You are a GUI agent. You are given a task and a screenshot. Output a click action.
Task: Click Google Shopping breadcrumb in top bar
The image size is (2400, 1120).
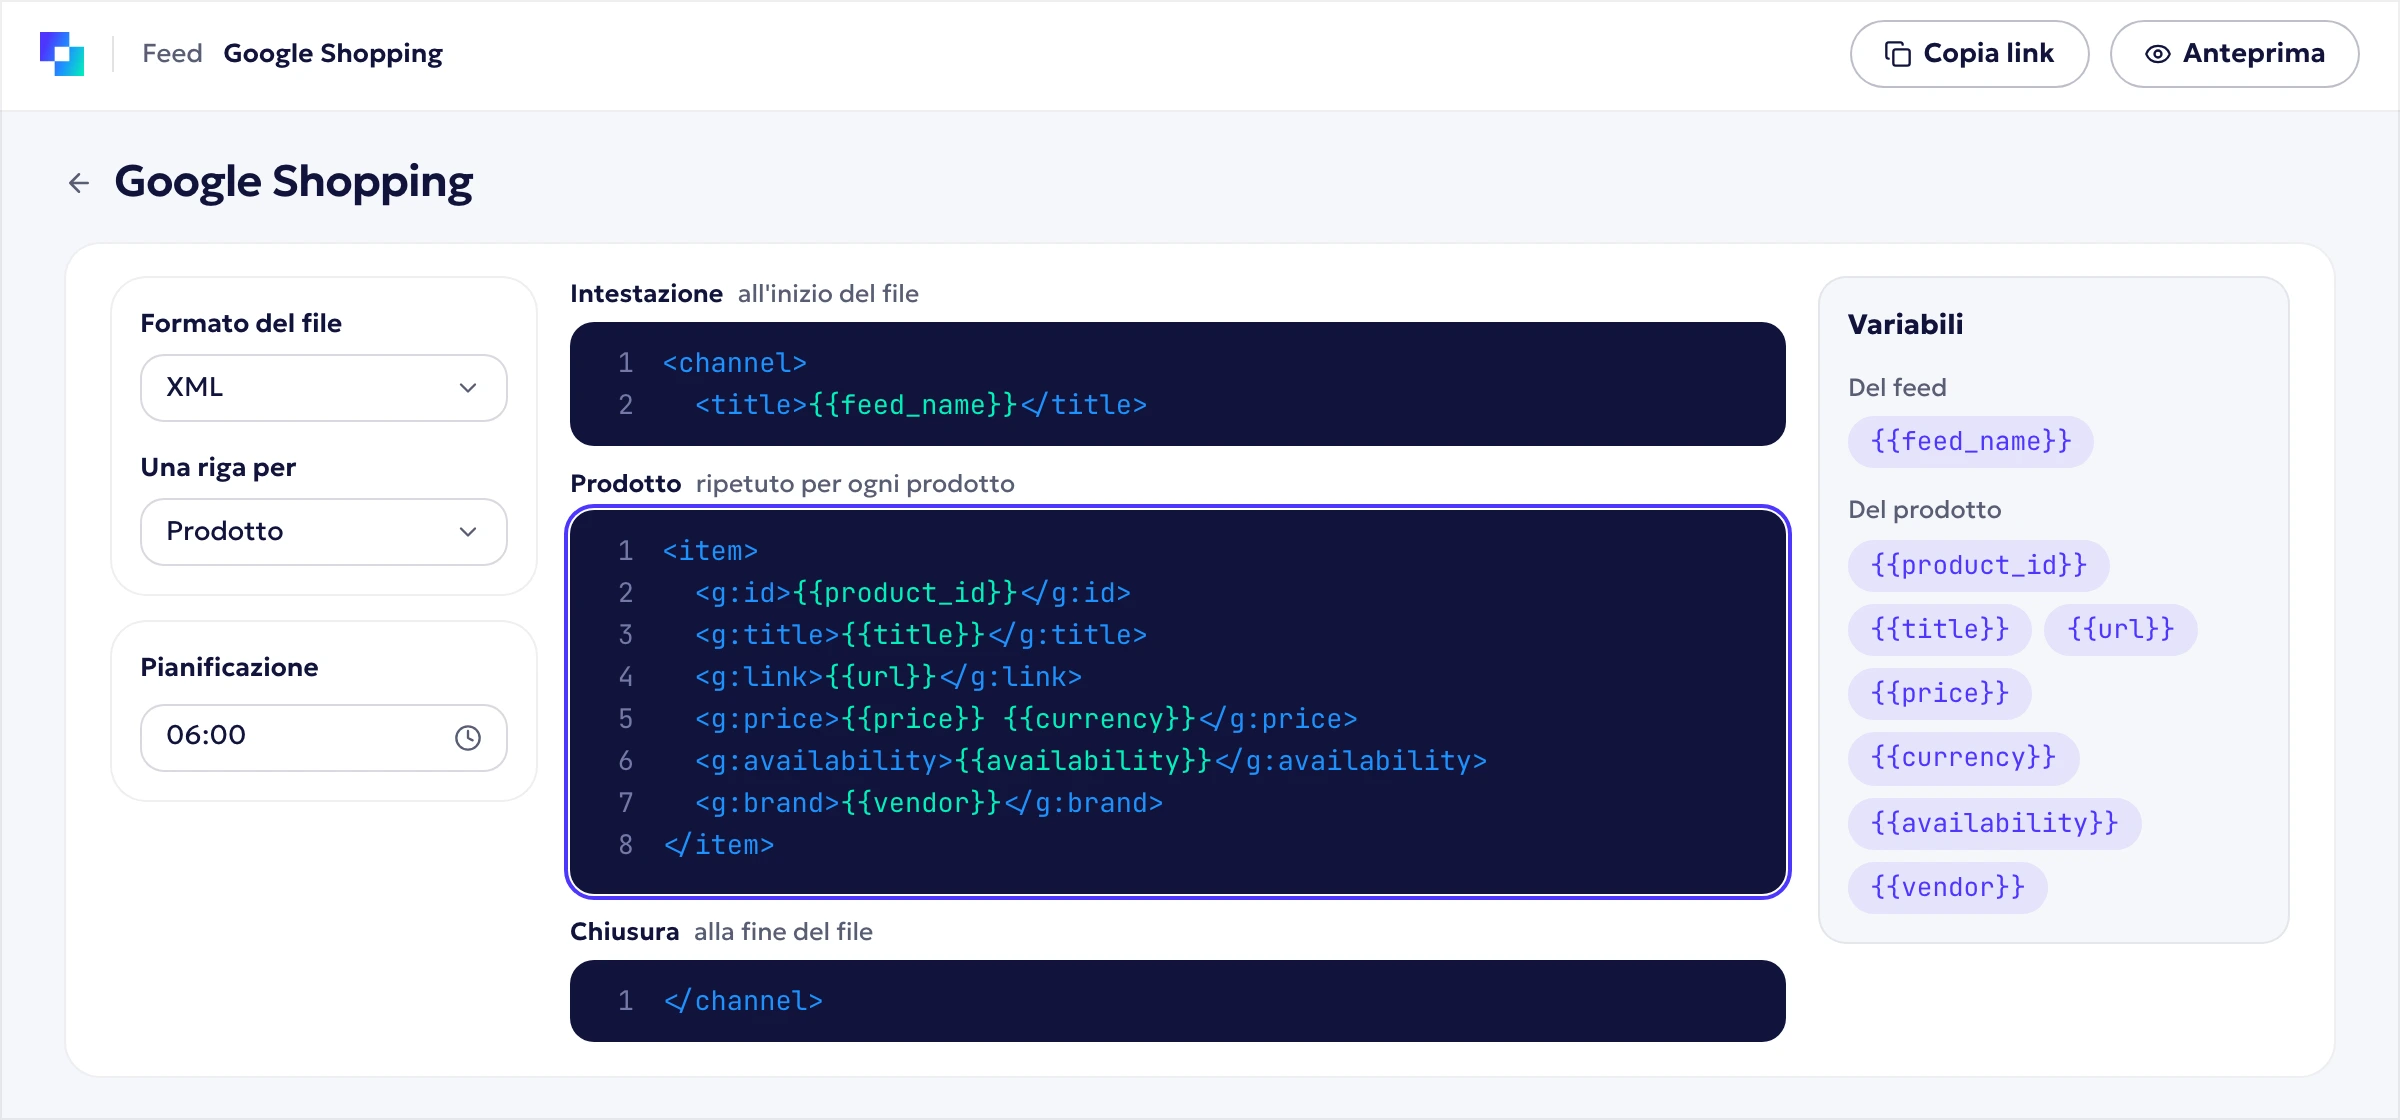click(x=333, y=54)
